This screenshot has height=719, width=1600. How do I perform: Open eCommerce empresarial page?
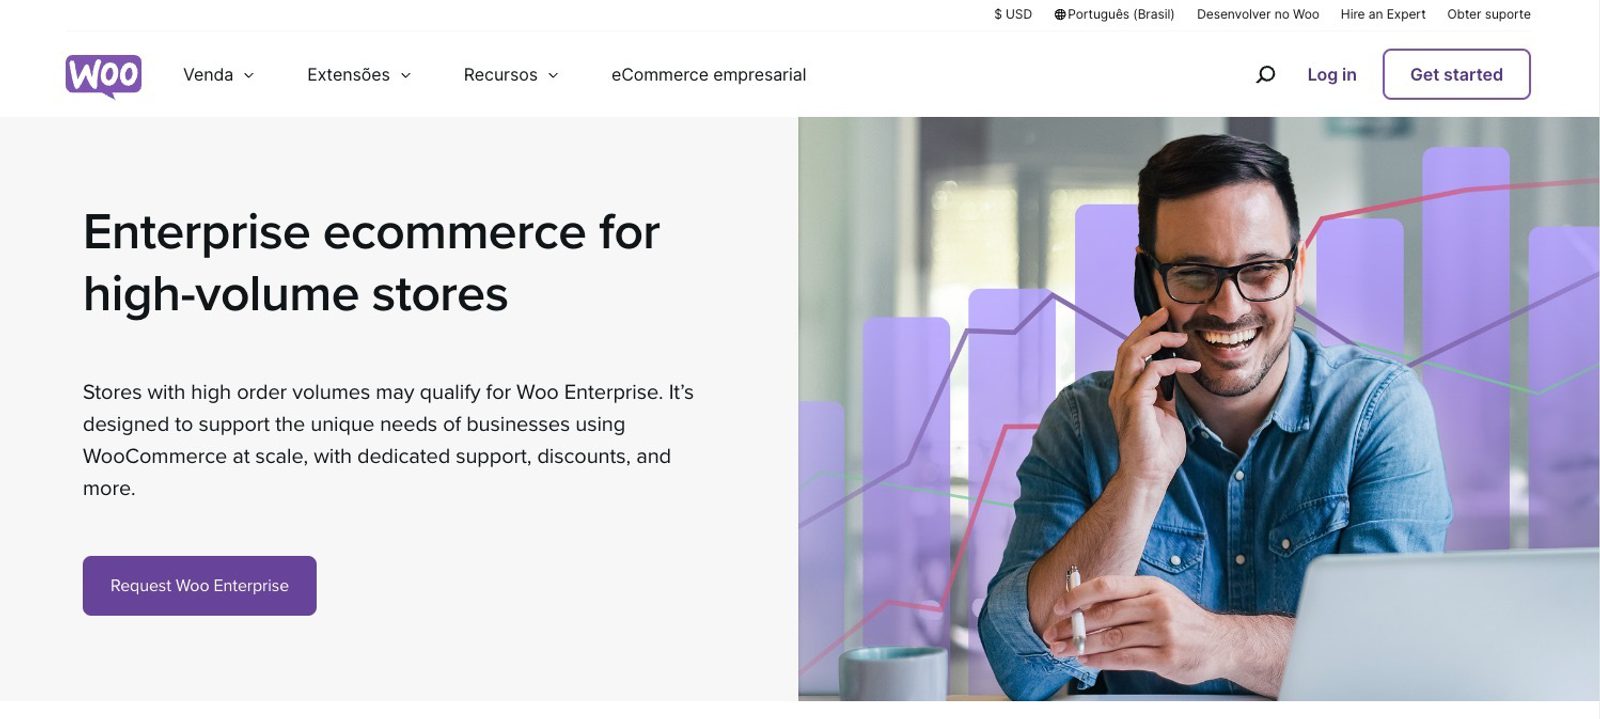(x=708, y=75)
